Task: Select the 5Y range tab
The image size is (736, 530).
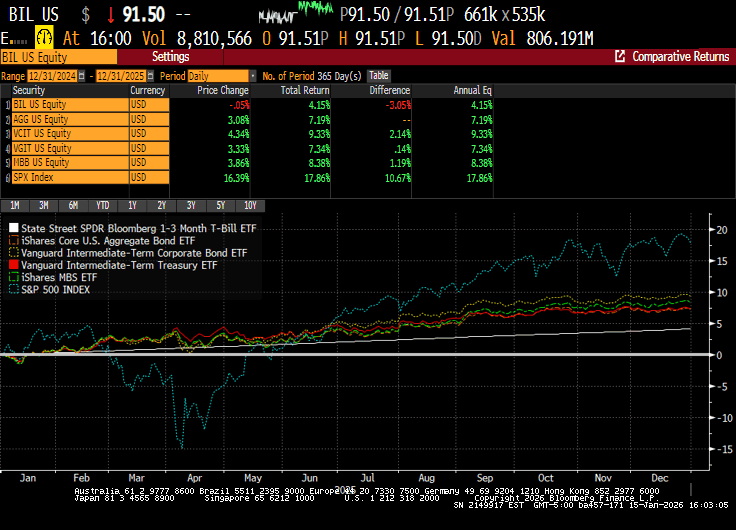Action: coord(221,206)
